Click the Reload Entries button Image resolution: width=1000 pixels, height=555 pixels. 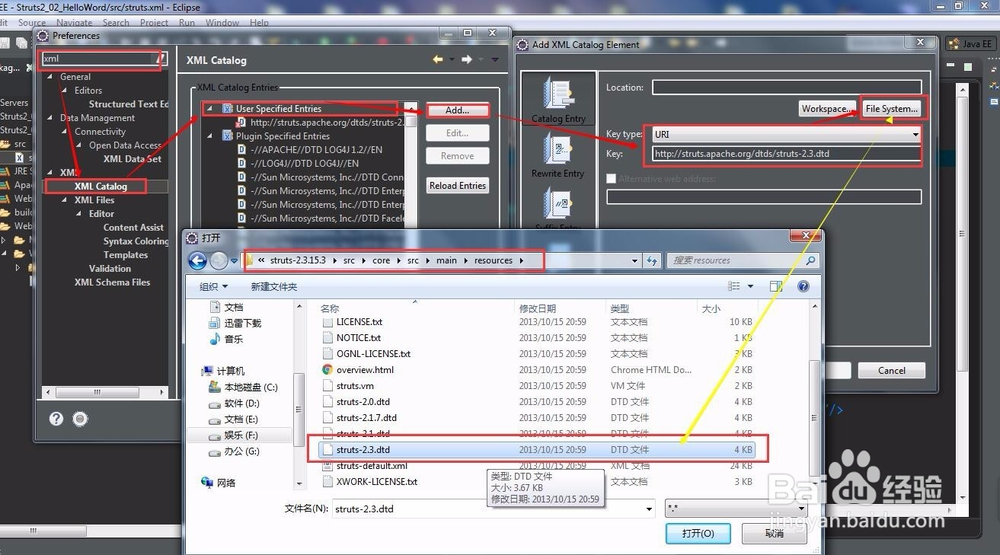(457, 186)
